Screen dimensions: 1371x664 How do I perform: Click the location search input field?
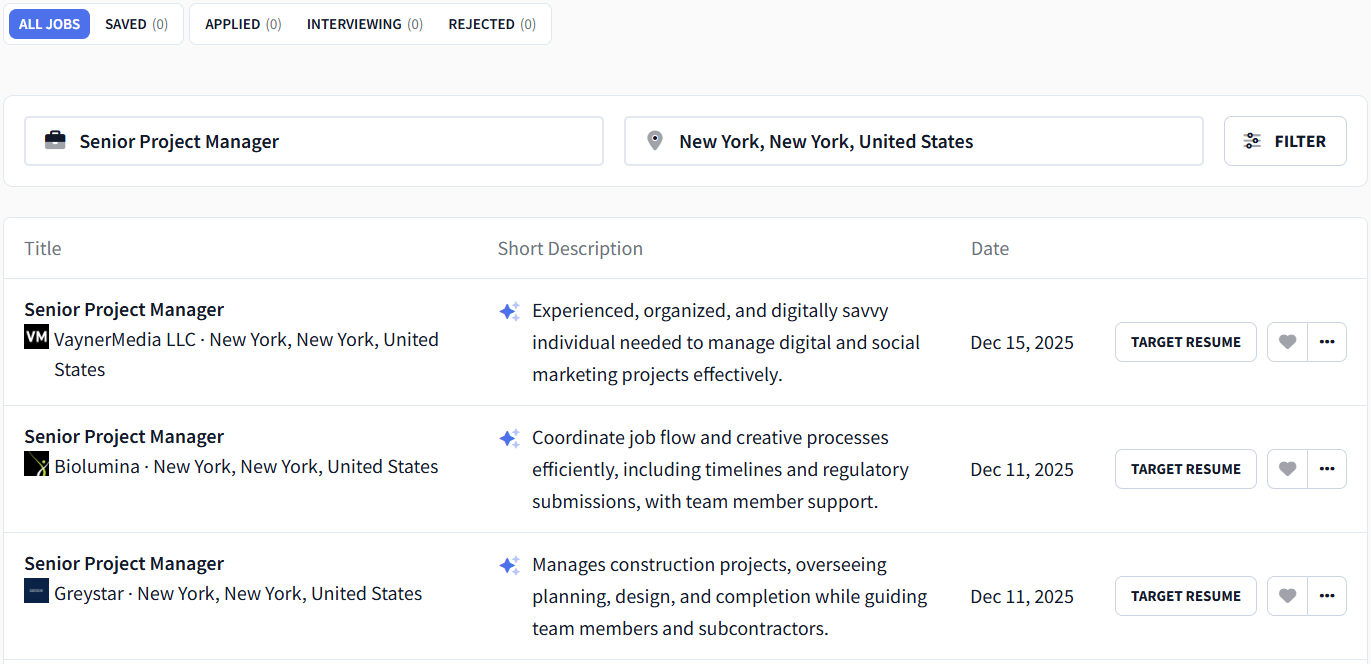point(900,140)
